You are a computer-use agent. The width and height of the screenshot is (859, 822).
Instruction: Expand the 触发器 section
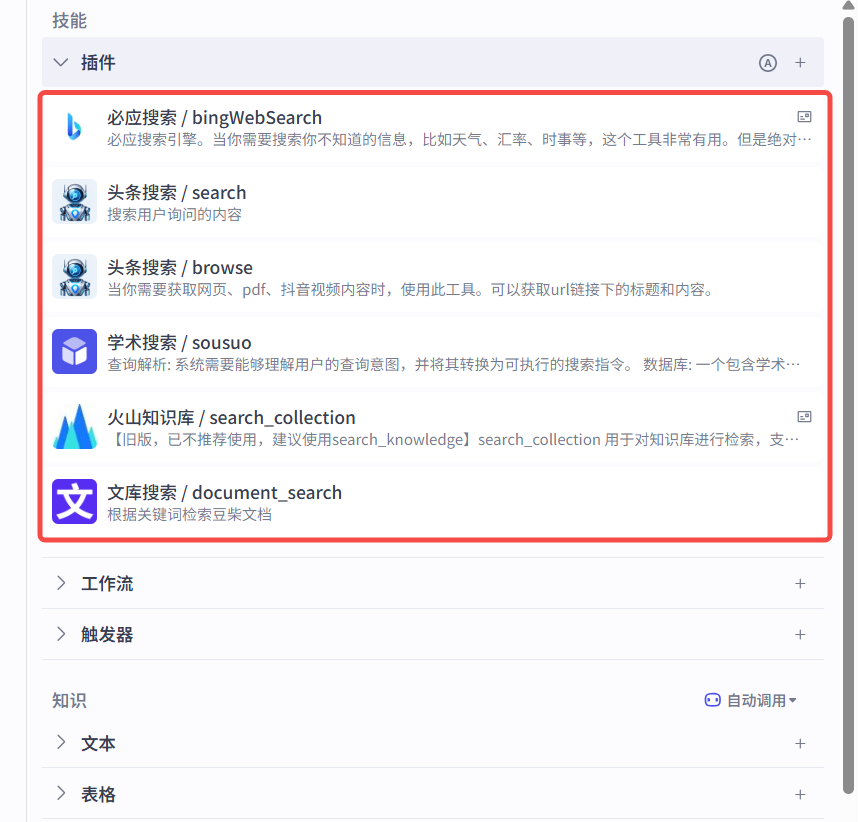(x=61, y=634)
